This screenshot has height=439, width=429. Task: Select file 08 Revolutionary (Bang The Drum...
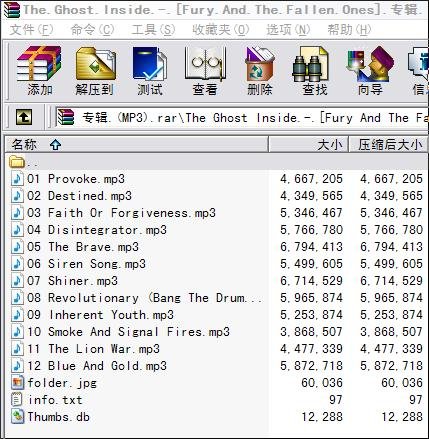145,298
